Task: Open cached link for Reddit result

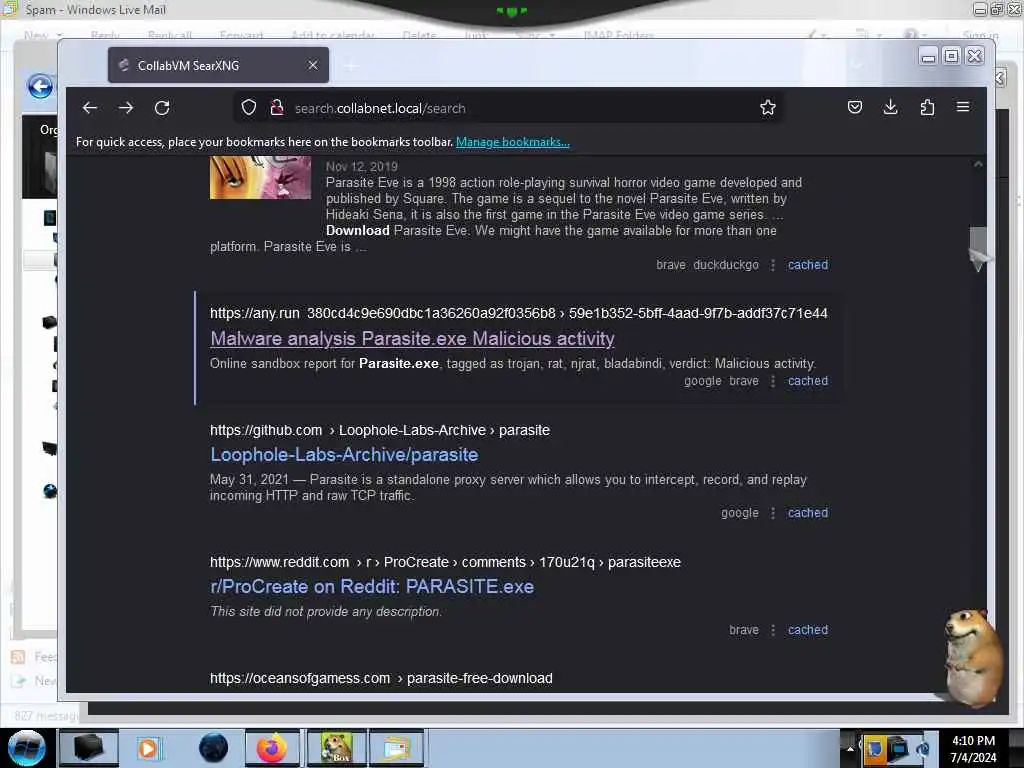Action: [808, 630]
